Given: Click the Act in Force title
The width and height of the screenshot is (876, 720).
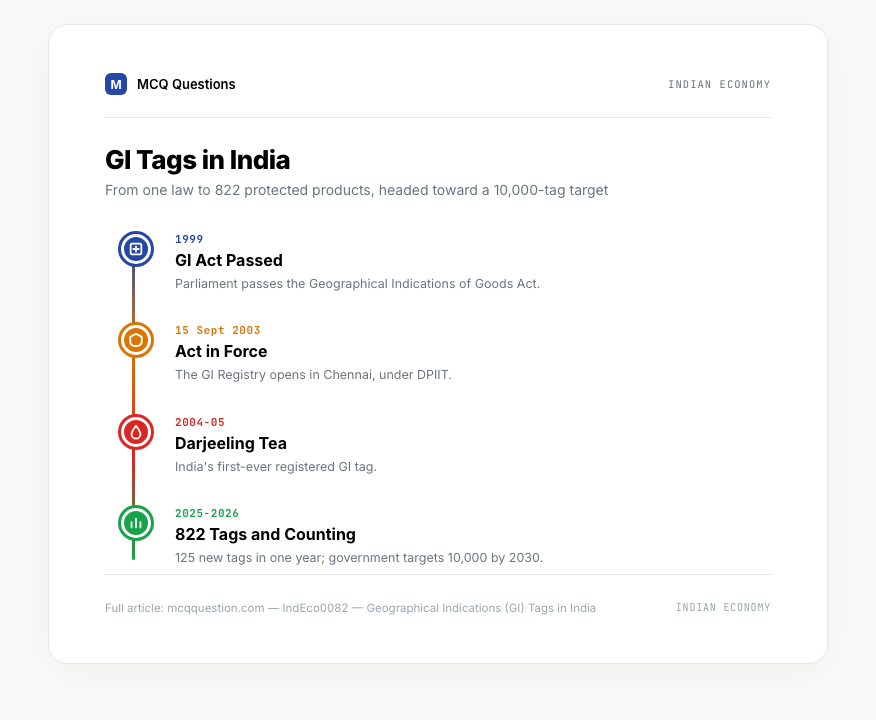Looking at the screenshot, I should coord(221,351).
